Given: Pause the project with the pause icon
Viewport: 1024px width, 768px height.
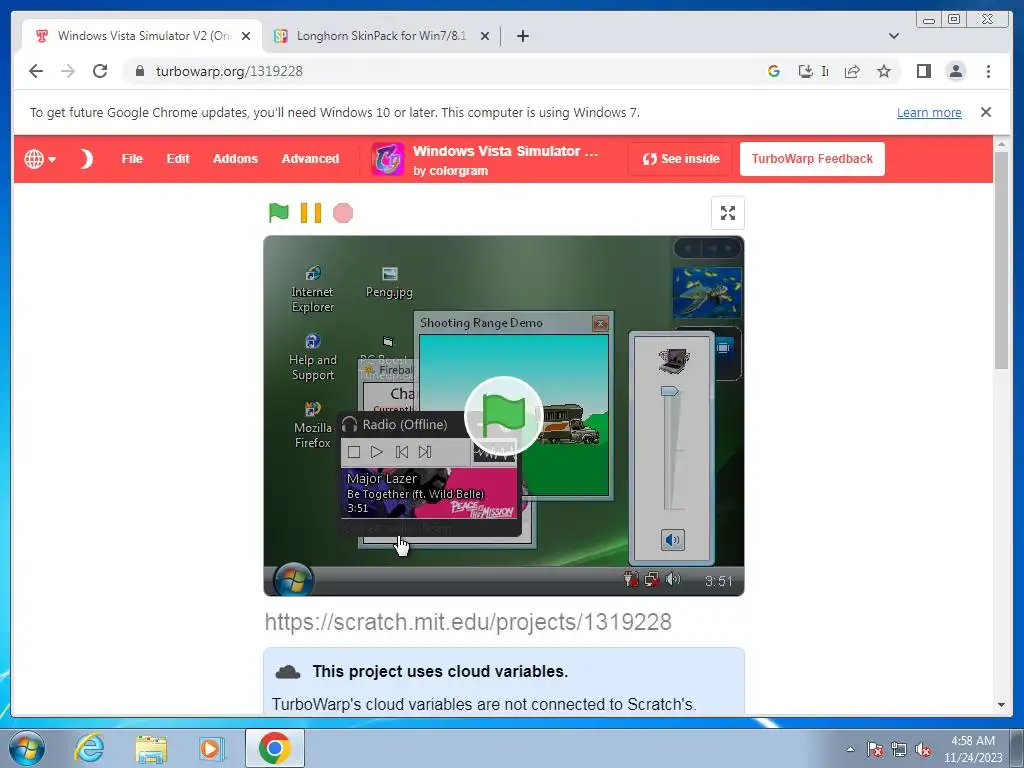Looking at the screenshot, I should click(x=311, y=213).
